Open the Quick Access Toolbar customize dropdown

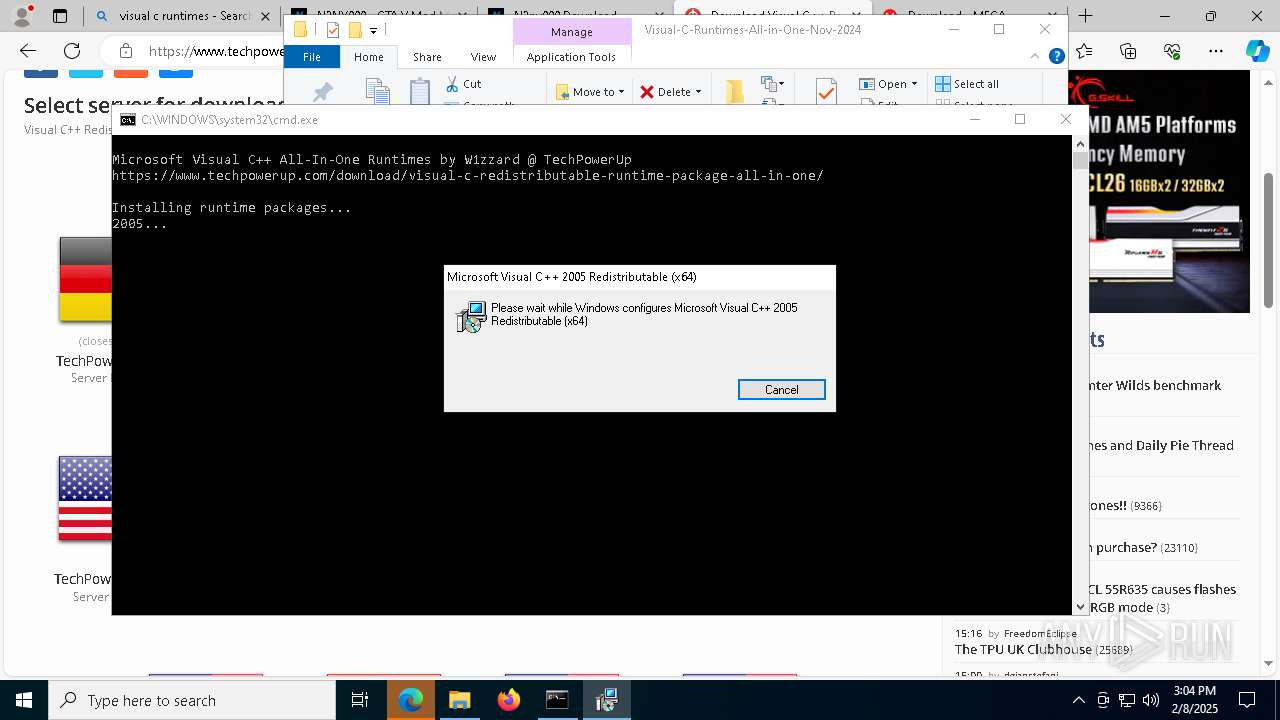pyautogui.click(x=373, y=31)
